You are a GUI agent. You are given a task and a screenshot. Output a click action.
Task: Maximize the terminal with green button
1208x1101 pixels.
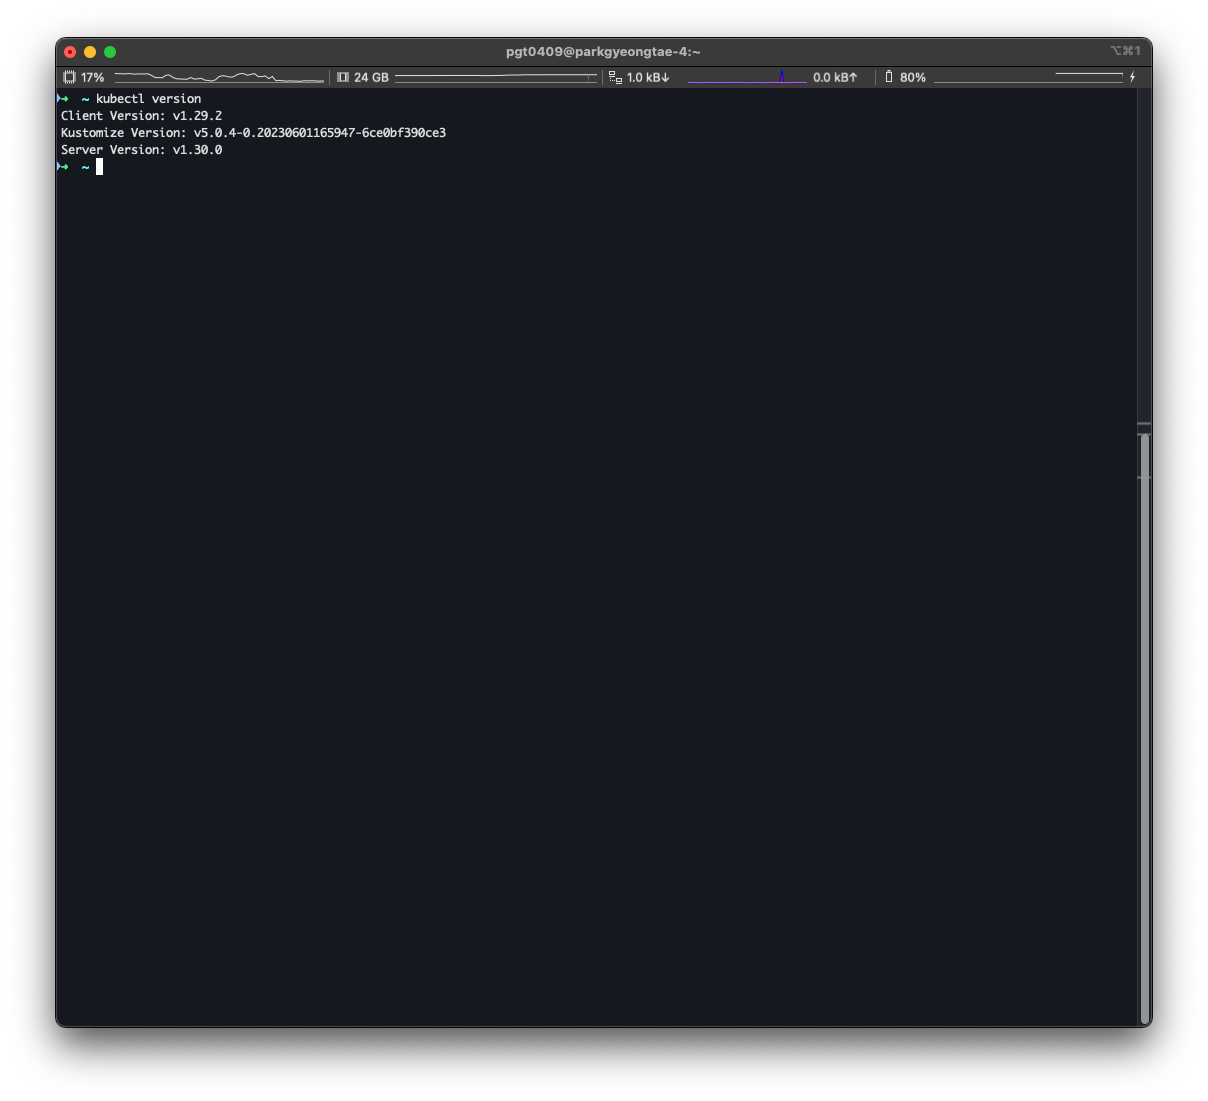(x=110, y=52)
